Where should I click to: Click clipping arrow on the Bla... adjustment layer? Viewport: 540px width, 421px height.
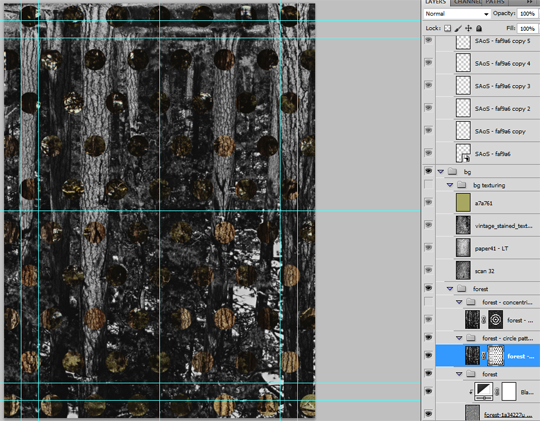[x=471, y=392]
